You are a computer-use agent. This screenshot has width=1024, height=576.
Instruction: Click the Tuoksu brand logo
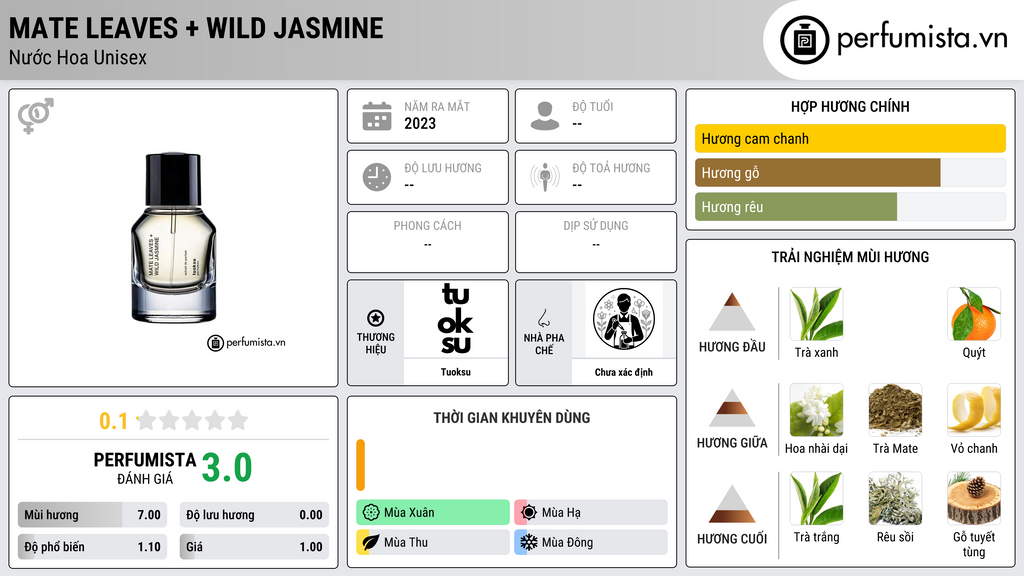coord(455,319)
